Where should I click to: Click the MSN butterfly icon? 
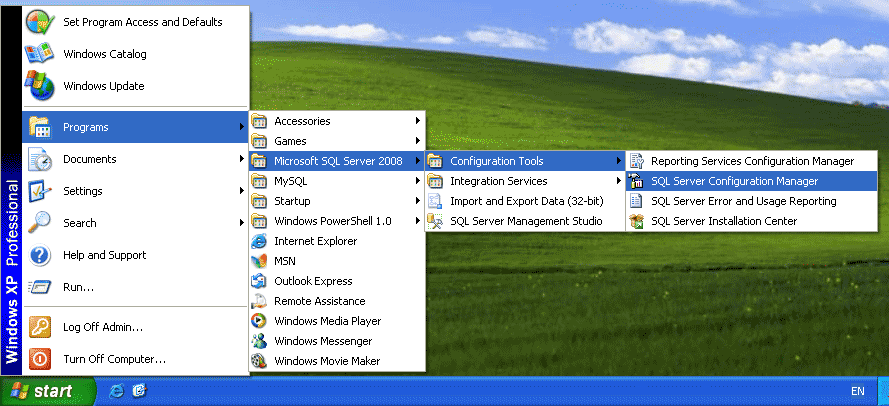[x=259, y=261]
